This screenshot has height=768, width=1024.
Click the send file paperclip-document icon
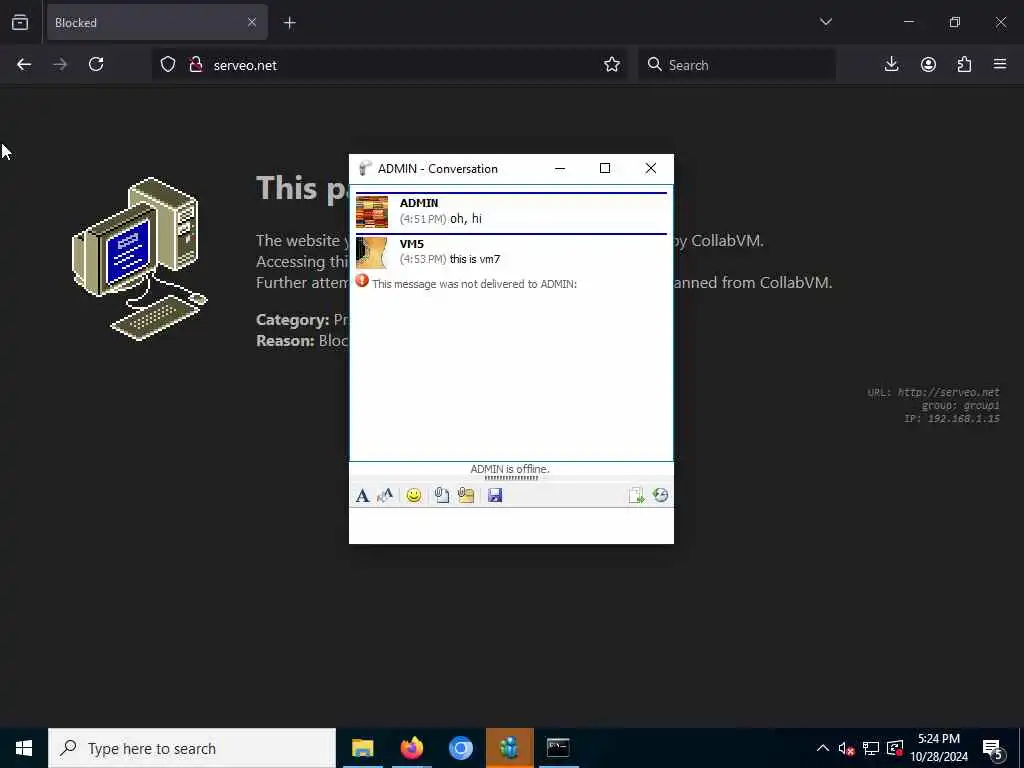pyautogui.click(x=441, y=496)
